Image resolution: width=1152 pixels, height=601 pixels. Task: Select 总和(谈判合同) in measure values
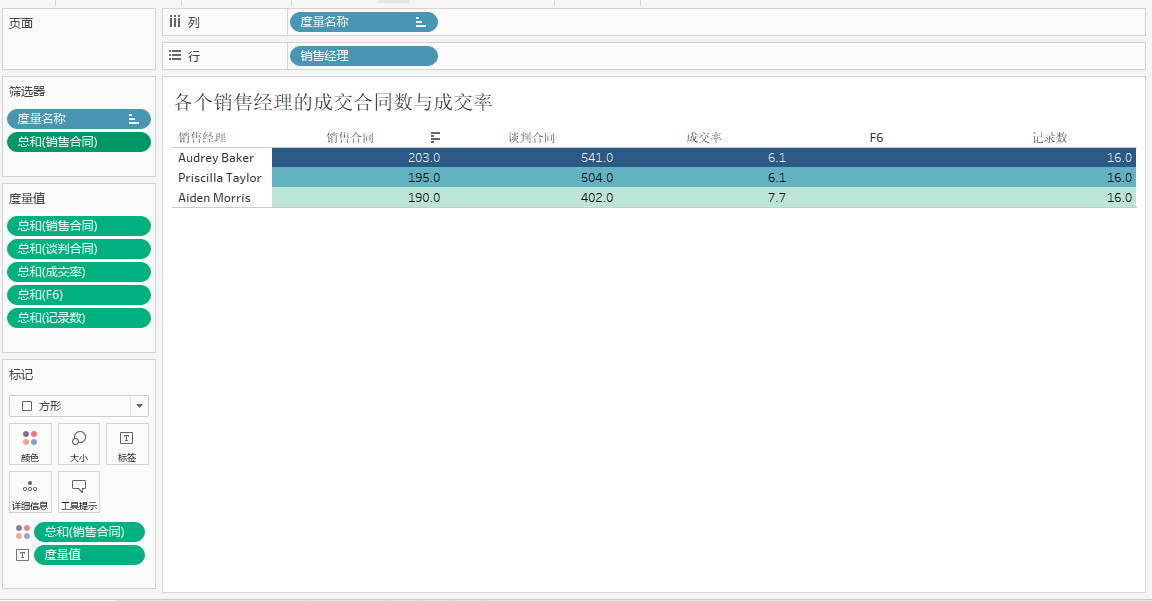click(x=78, y=249)
